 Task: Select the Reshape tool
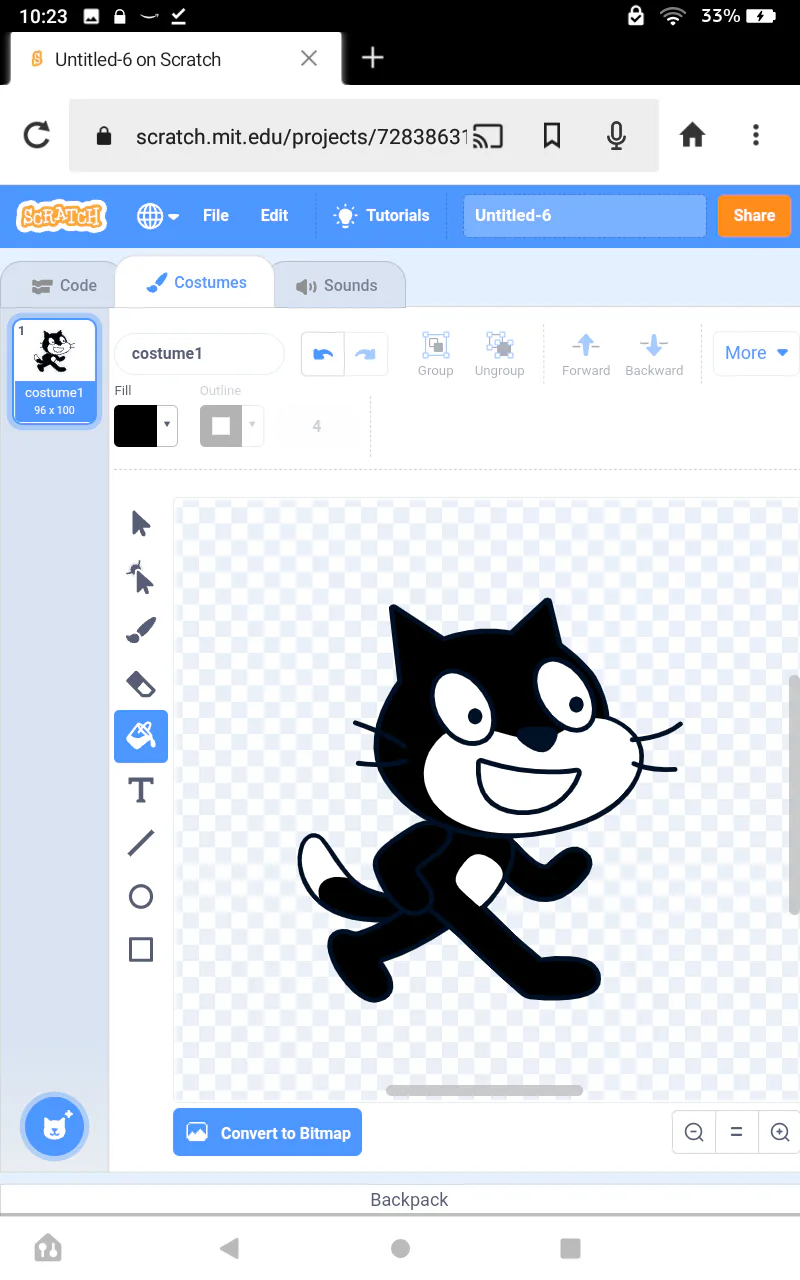tap(141, 577)
